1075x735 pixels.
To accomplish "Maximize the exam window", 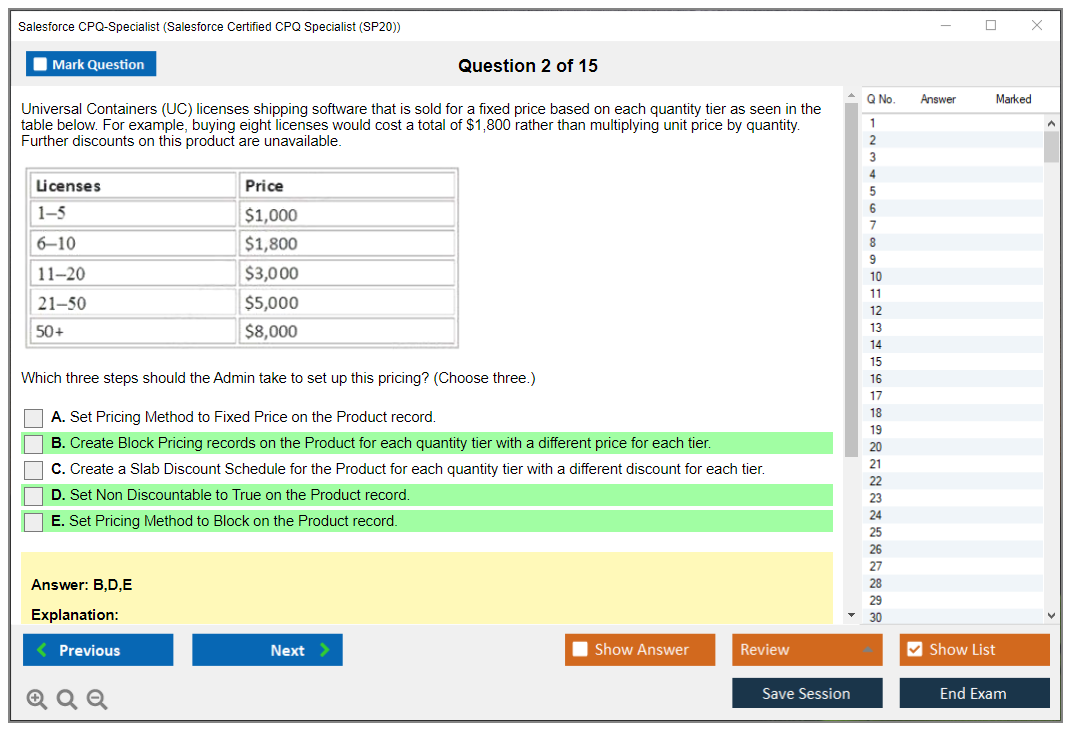I will pos(990,26).
